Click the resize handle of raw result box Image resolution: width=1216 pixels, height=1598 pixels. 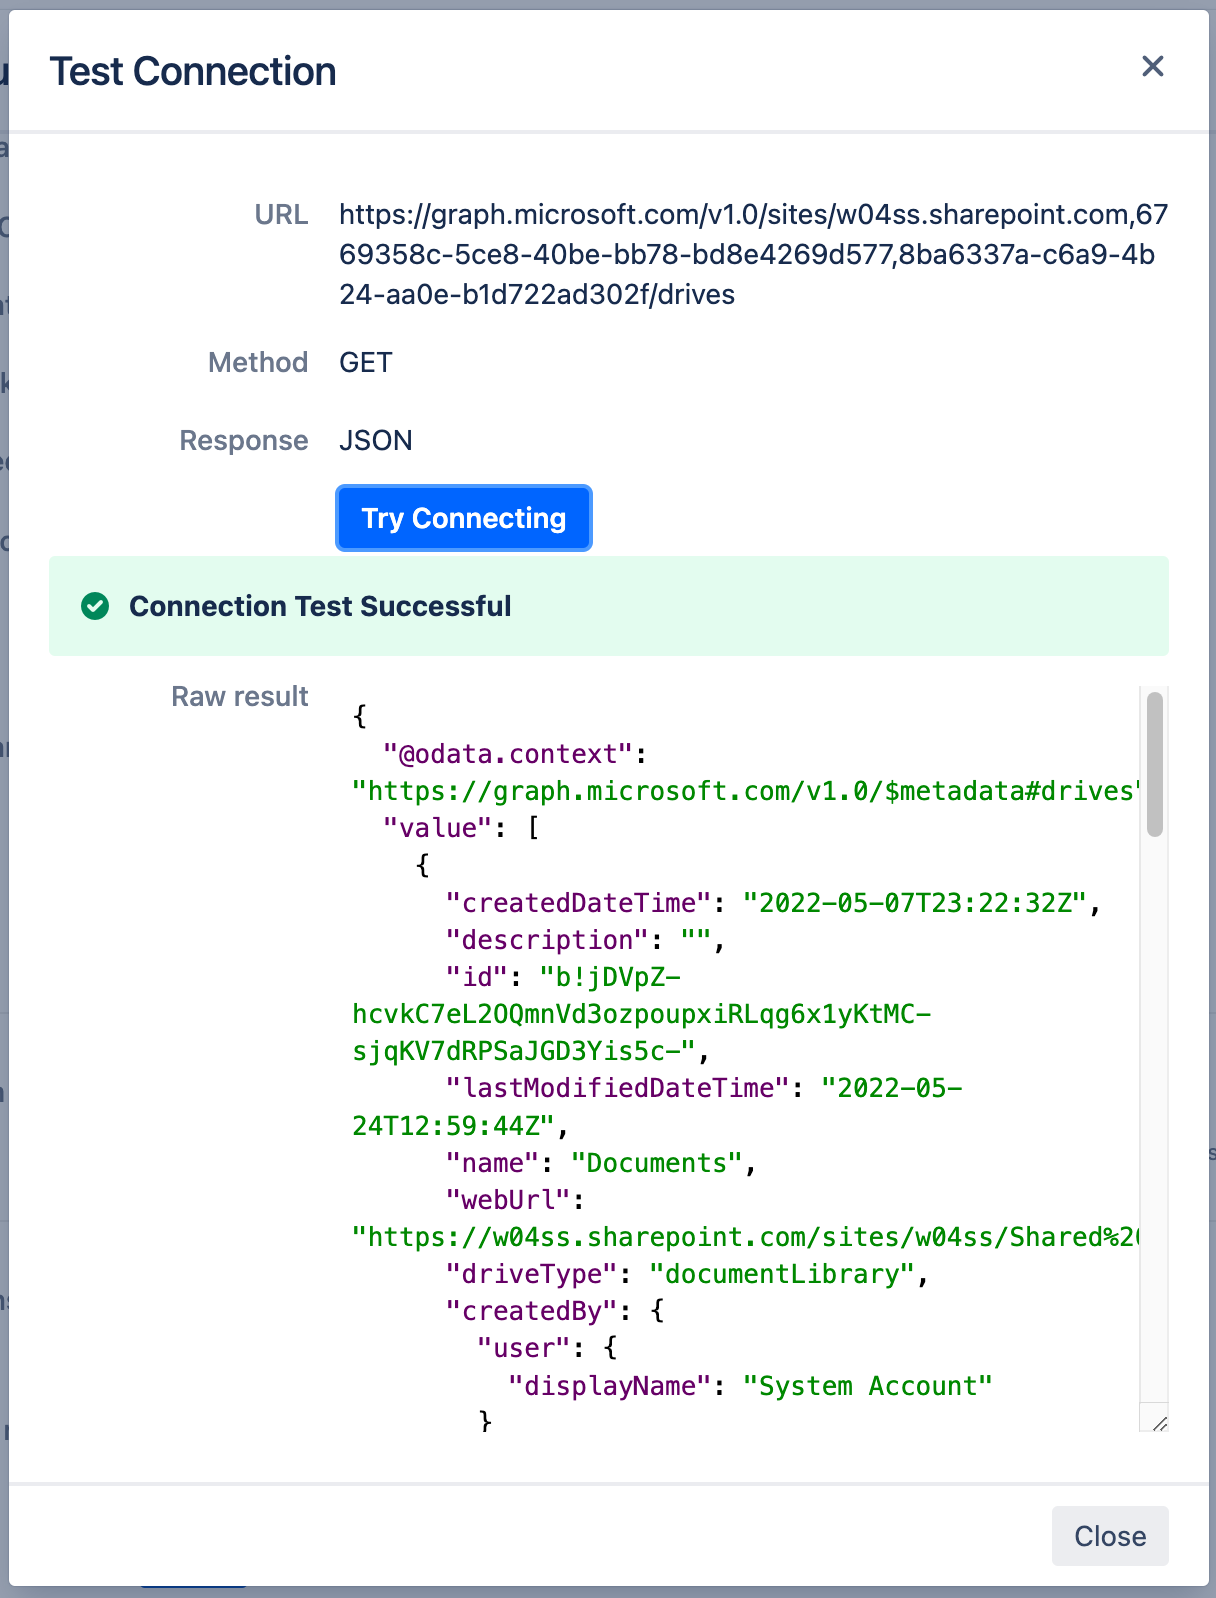click(1158, 1422)
